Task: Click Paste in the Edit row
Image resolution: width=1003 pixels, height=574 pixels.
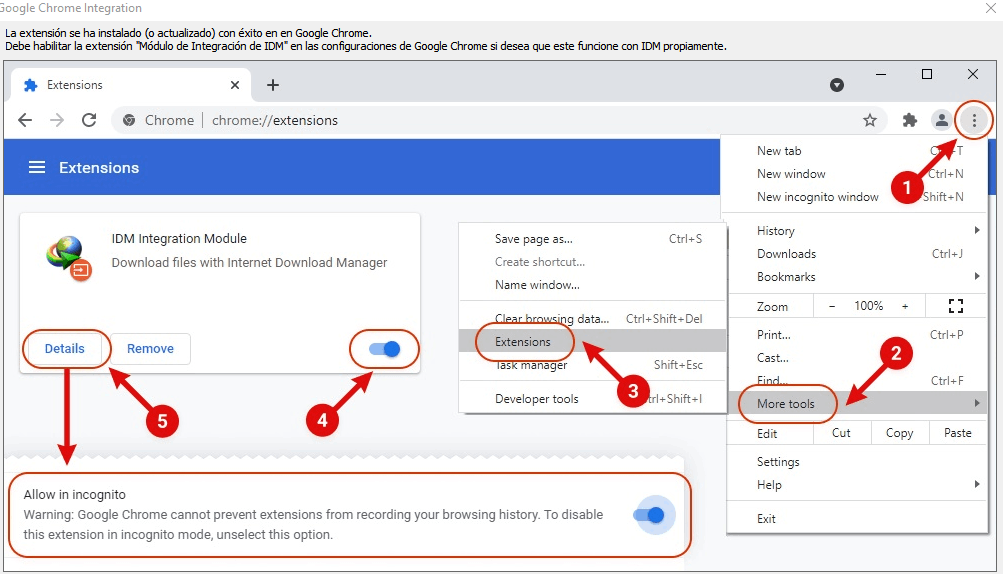Action: click(958, 433)
